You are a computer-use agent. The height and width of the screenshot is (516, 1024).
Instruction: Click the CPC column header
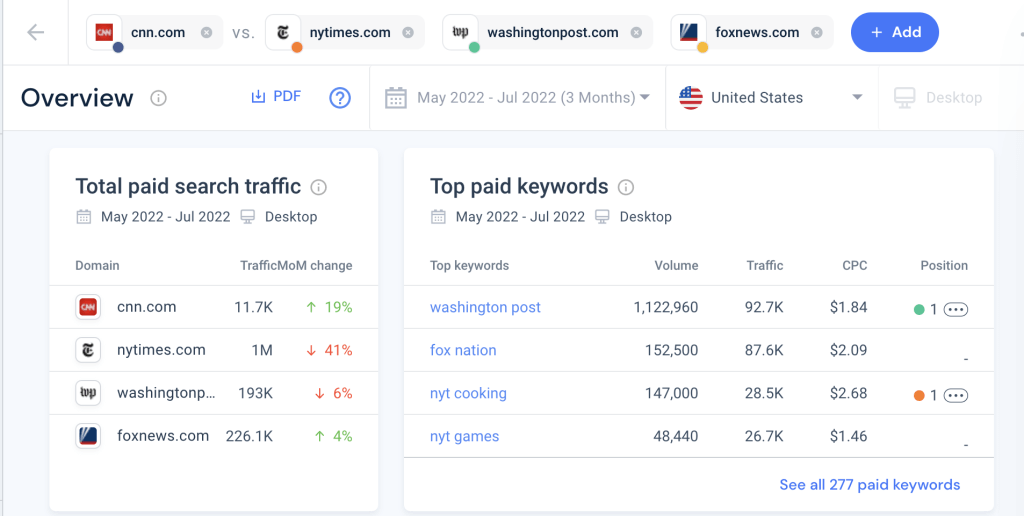(x=855, y=266)
